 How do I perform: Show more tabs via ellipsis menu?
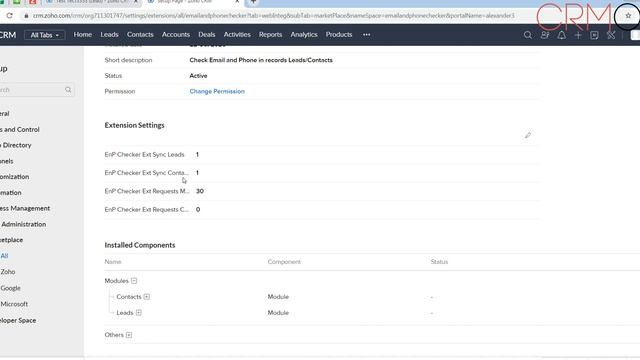pos(367,35)
